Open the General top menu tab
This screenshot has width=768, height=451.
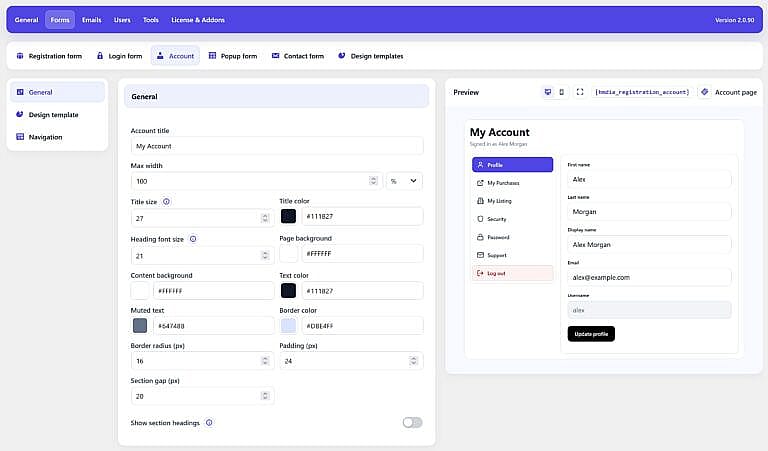pyautogui.click(x=26, y=20)
